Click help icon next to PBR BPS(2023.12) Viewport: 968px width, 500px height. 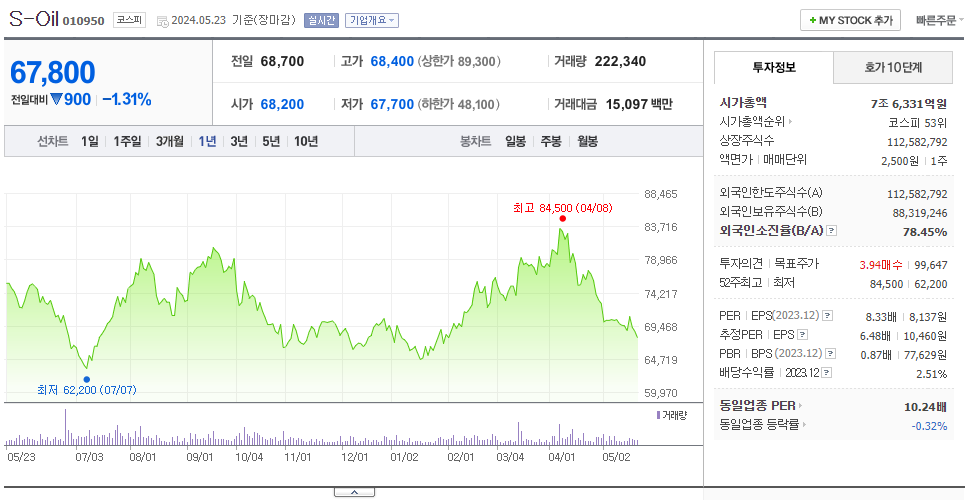[831, 354]
